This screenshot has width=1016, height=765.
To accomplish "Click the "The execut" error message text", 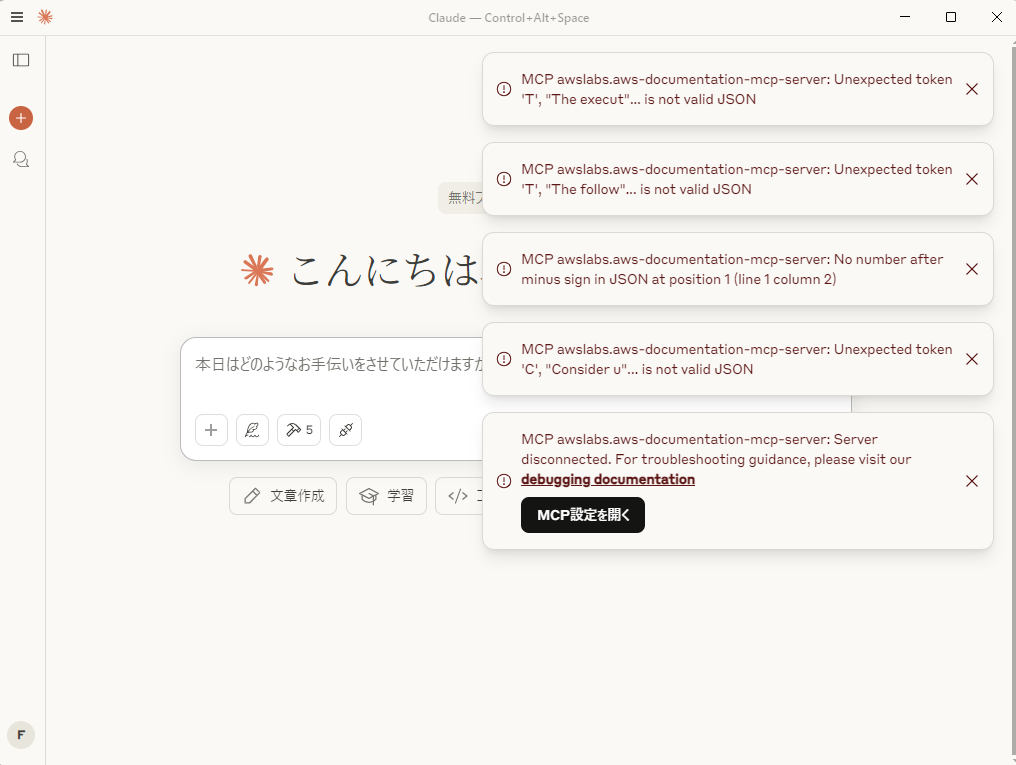I will coord(737,89).
